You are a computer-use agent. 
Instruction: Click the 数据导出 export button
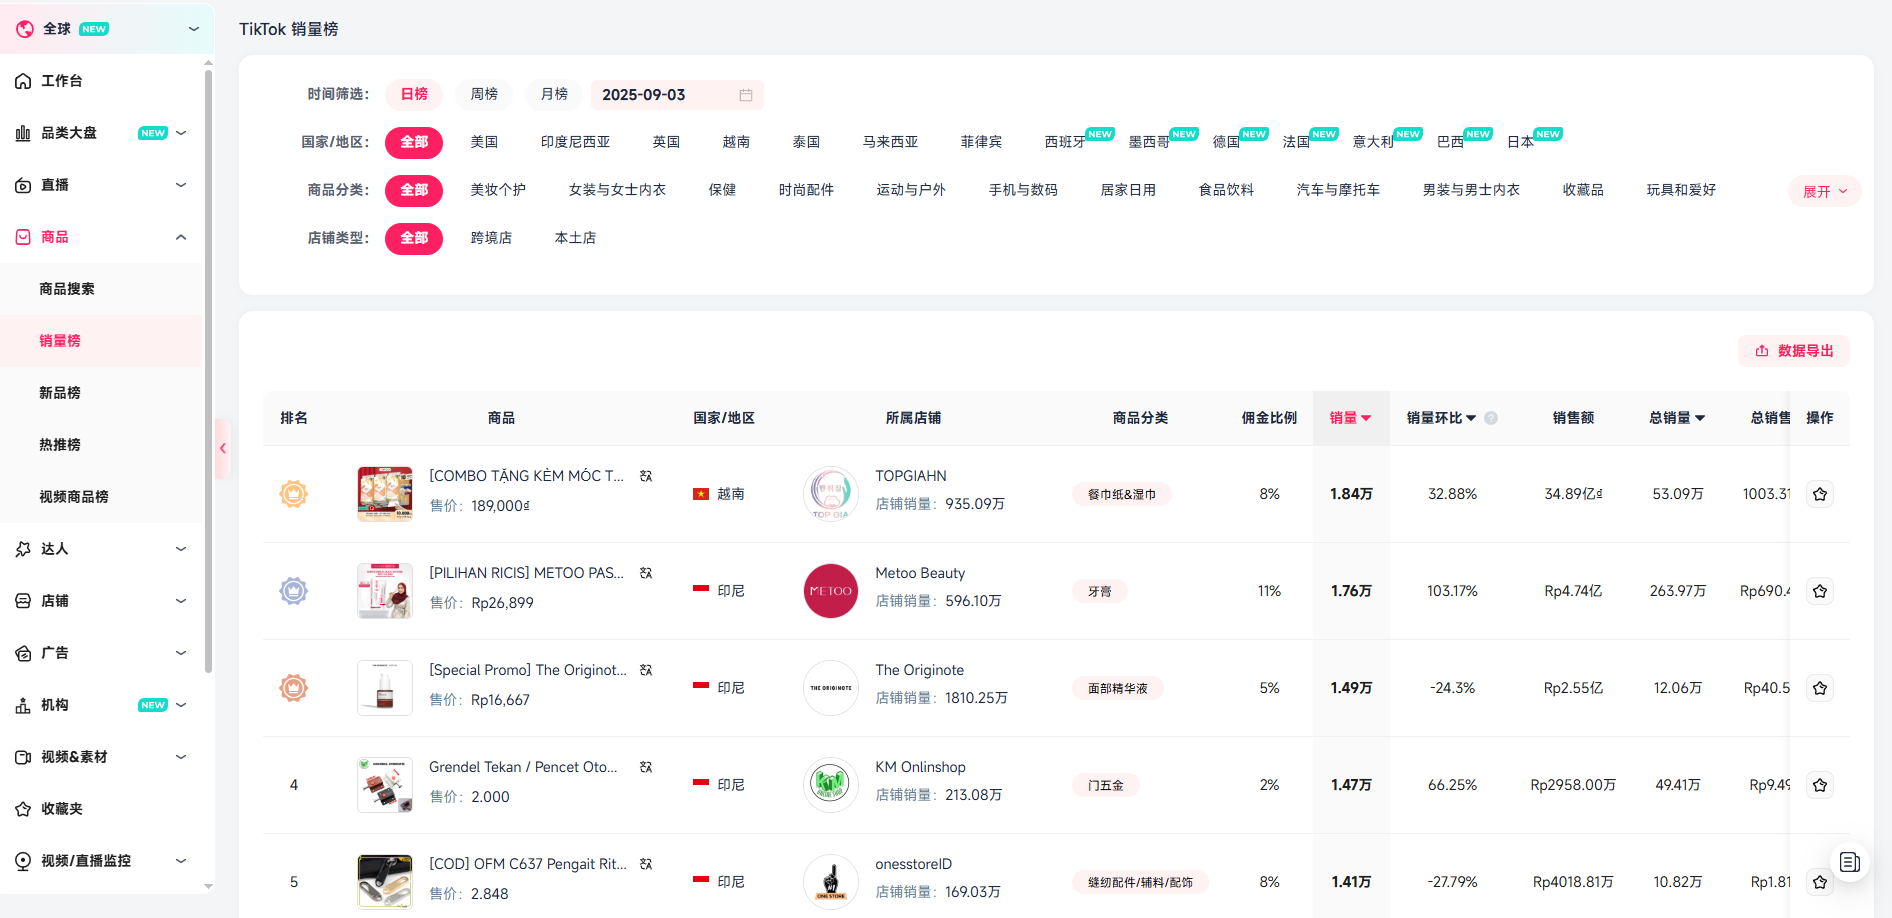(x=1794, y=351)
